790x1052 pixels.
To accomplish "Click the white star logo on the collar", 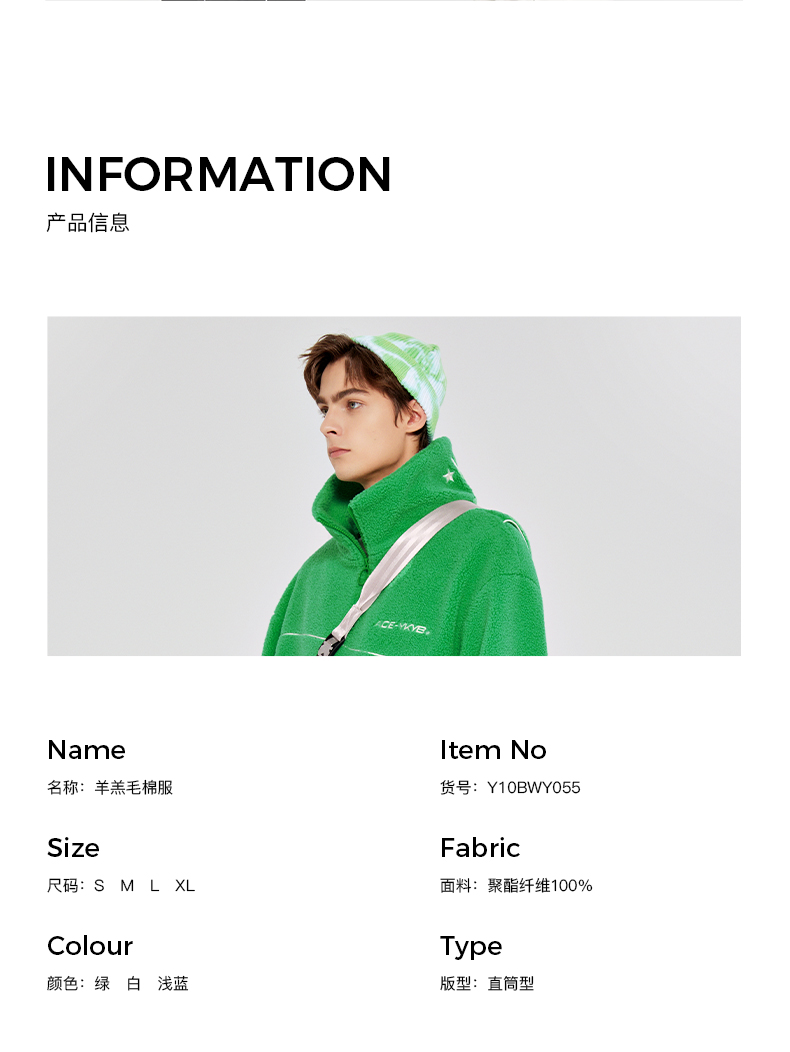I will point(449,475).
